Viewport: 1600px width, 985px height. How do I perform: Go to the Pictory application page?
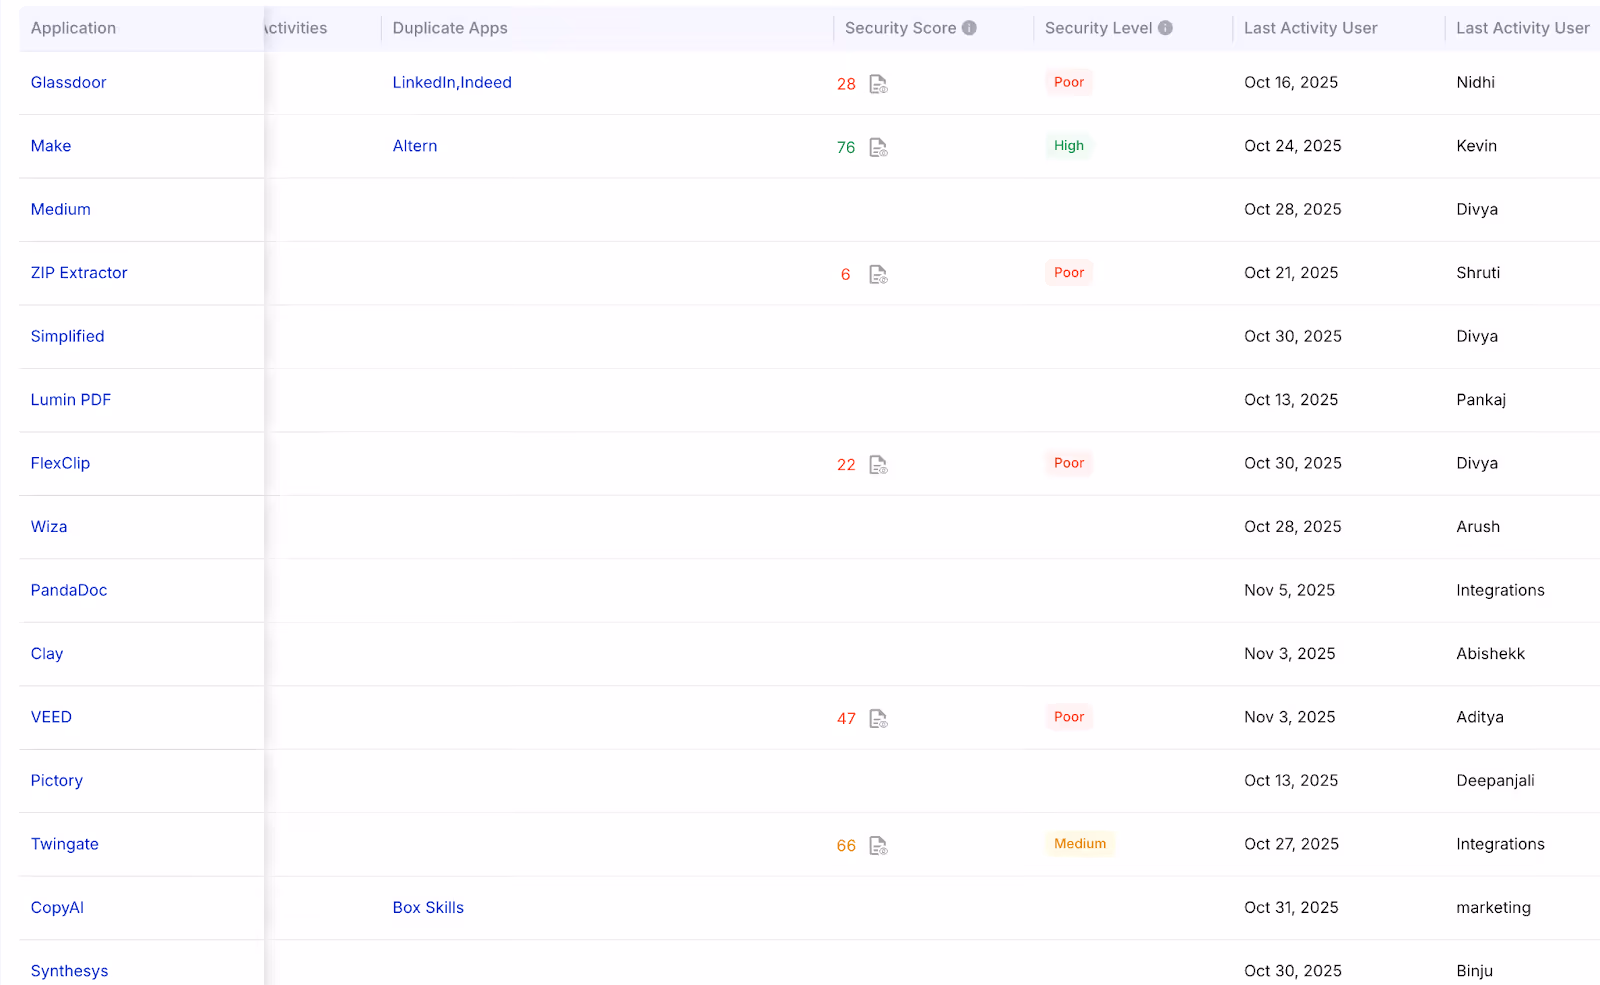(57, 781)
